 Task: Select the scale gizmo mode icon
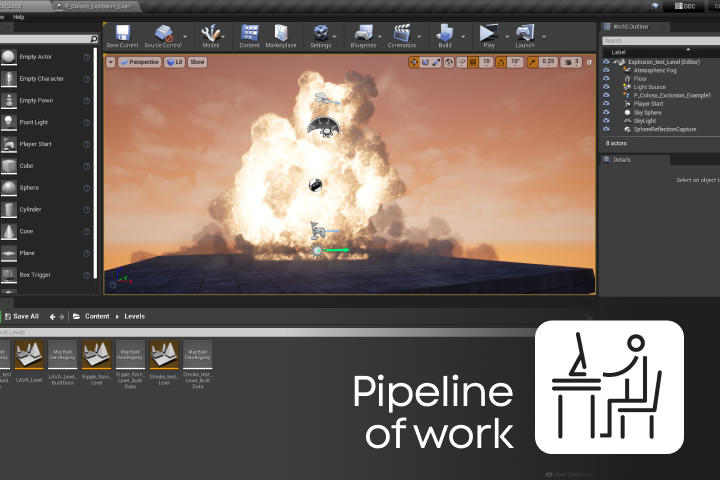[x=436, y=62]
